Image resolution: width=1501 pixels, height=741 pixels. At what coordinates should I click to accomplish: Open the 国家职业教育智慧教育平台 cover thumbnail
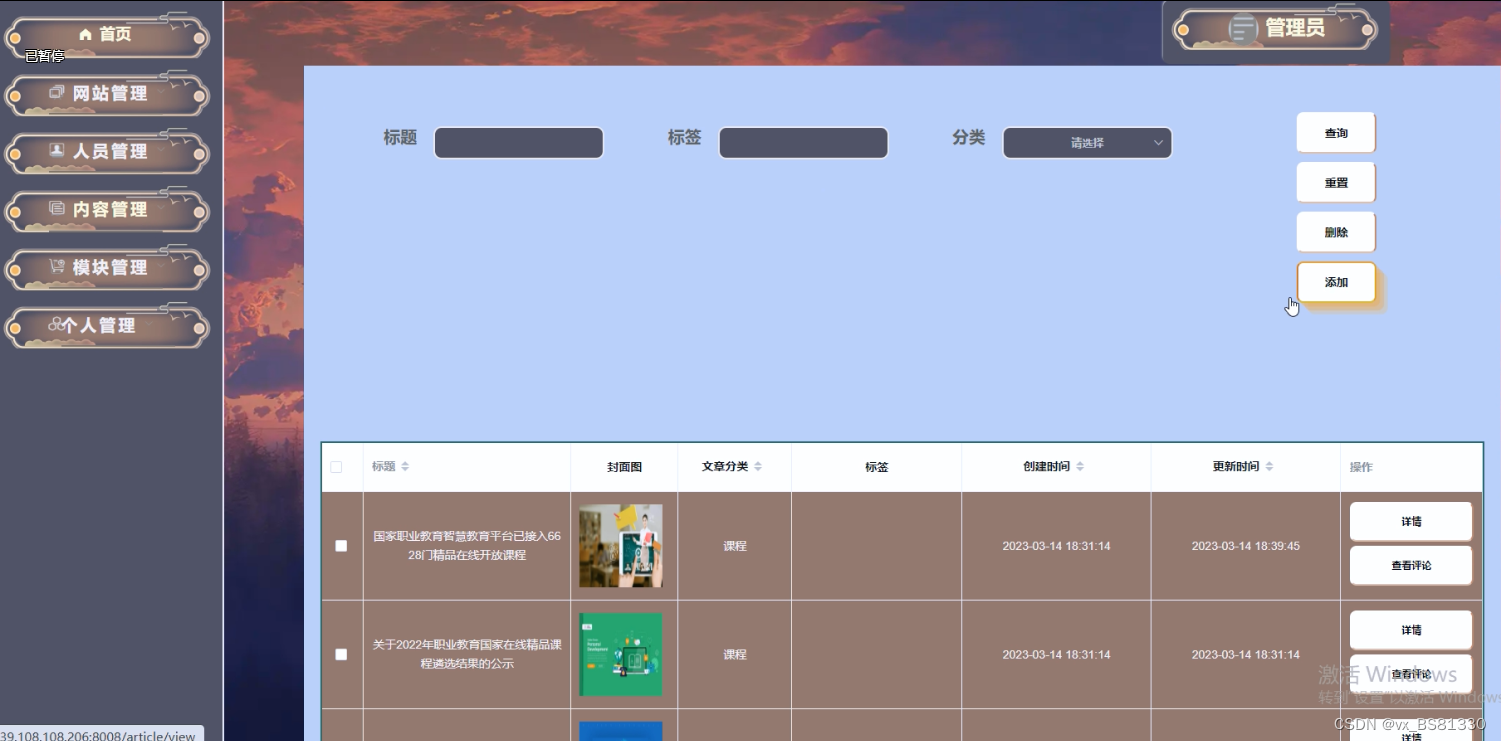[x=620, y=546]
